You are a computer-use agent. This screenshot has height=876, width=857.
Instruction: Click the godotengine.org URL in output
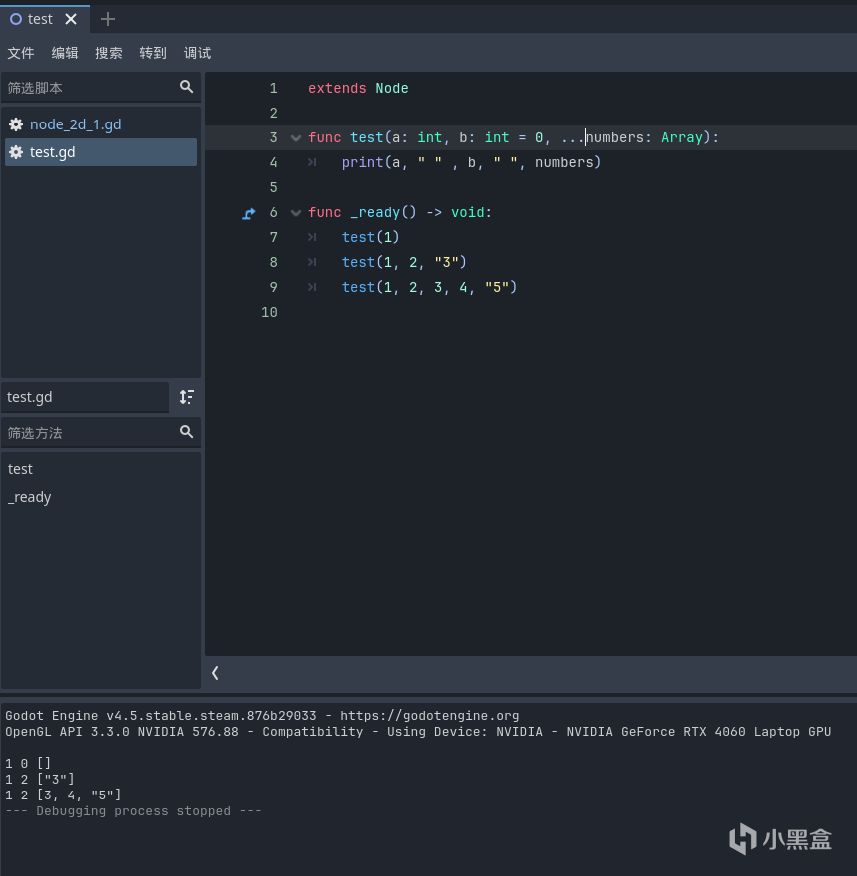point(429,716)
